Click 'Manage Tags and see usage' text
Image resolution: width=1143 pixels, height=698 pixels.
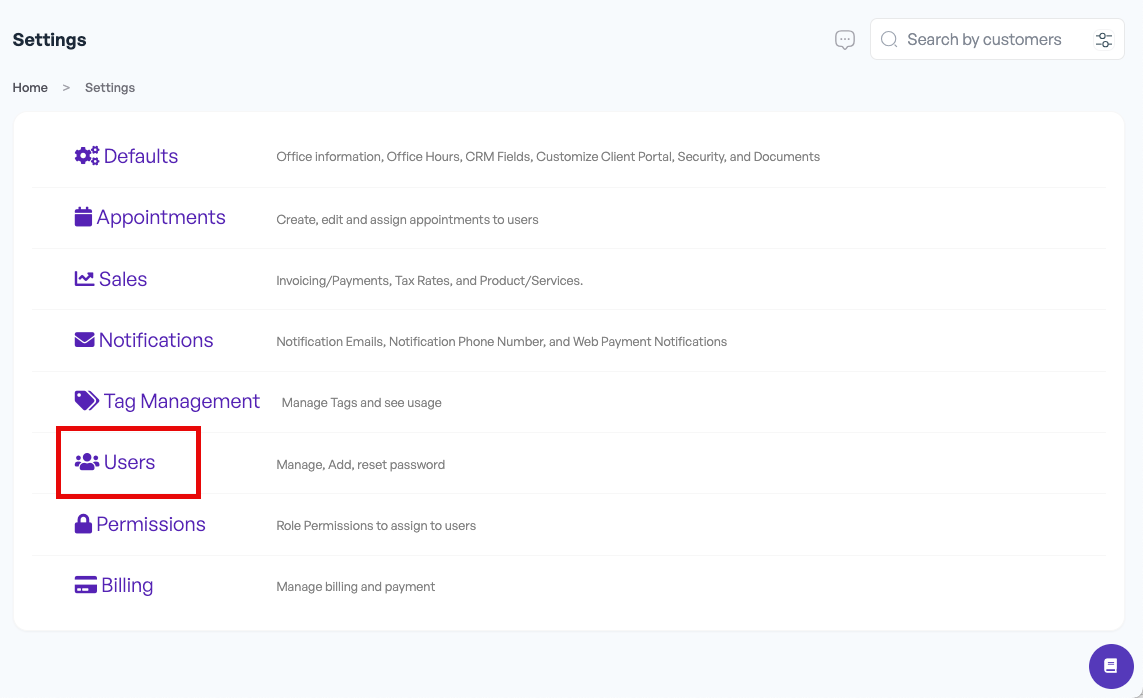362,403
